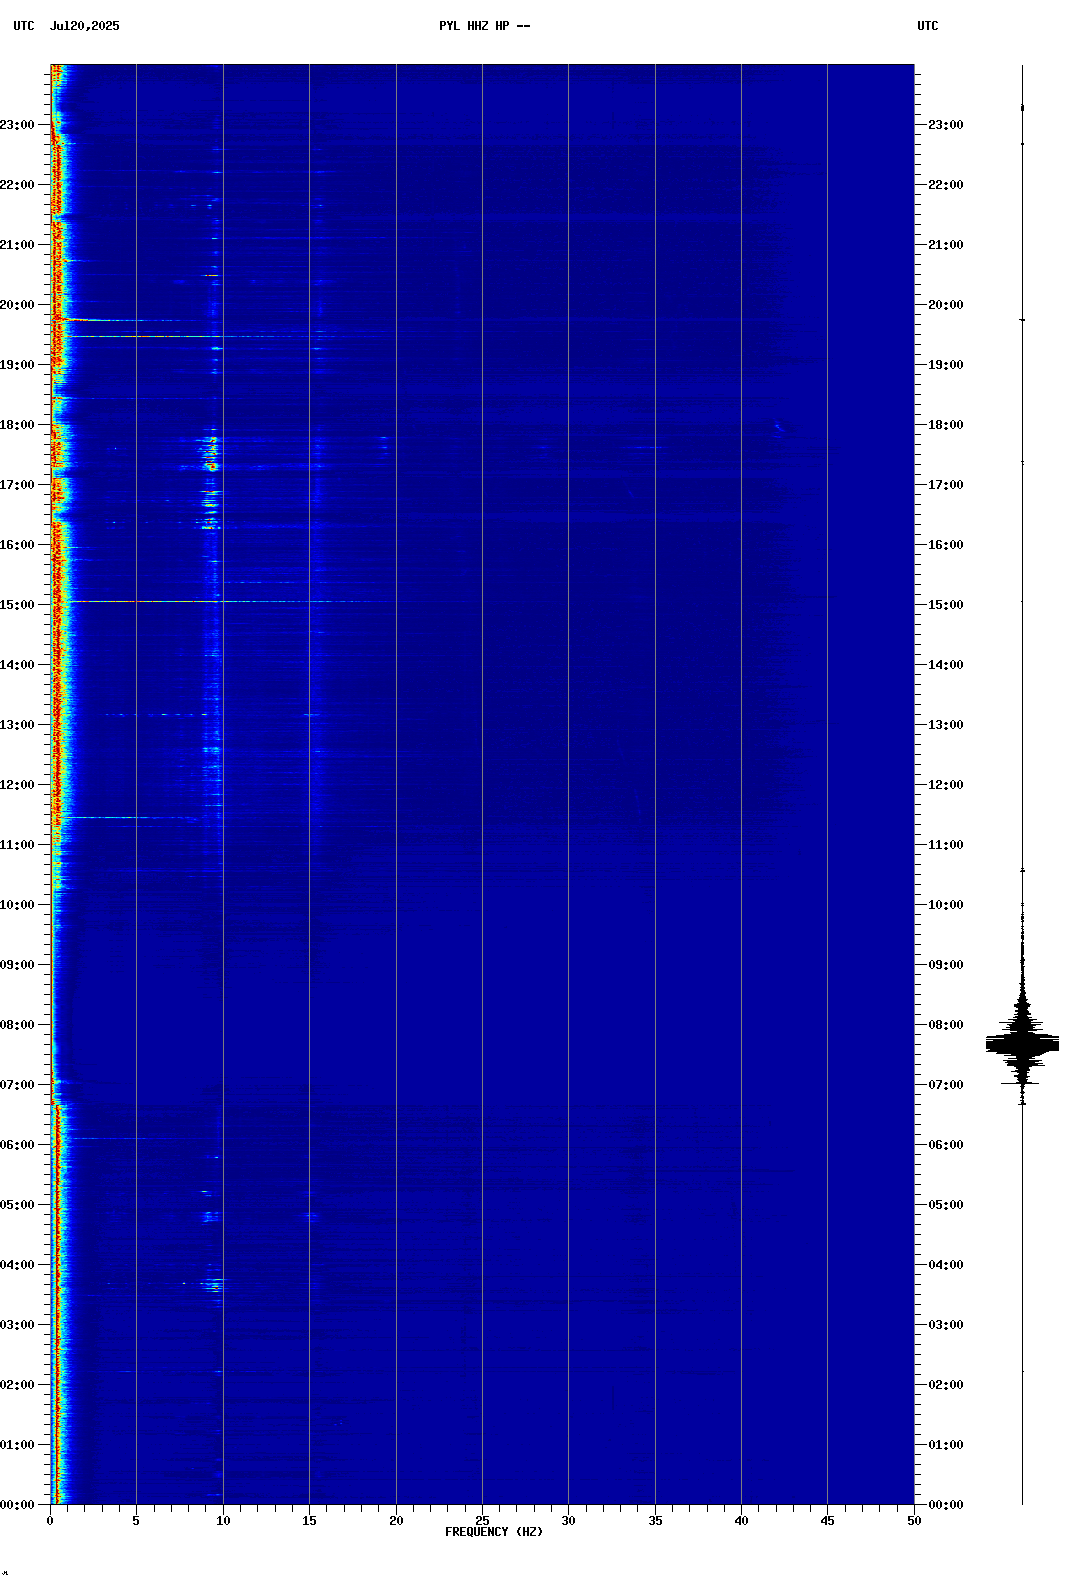The width and height of the screenshot is (1066, 1584).
Task: Click the station title PYL HHZ HP --
Action: (x=485, y=26)
